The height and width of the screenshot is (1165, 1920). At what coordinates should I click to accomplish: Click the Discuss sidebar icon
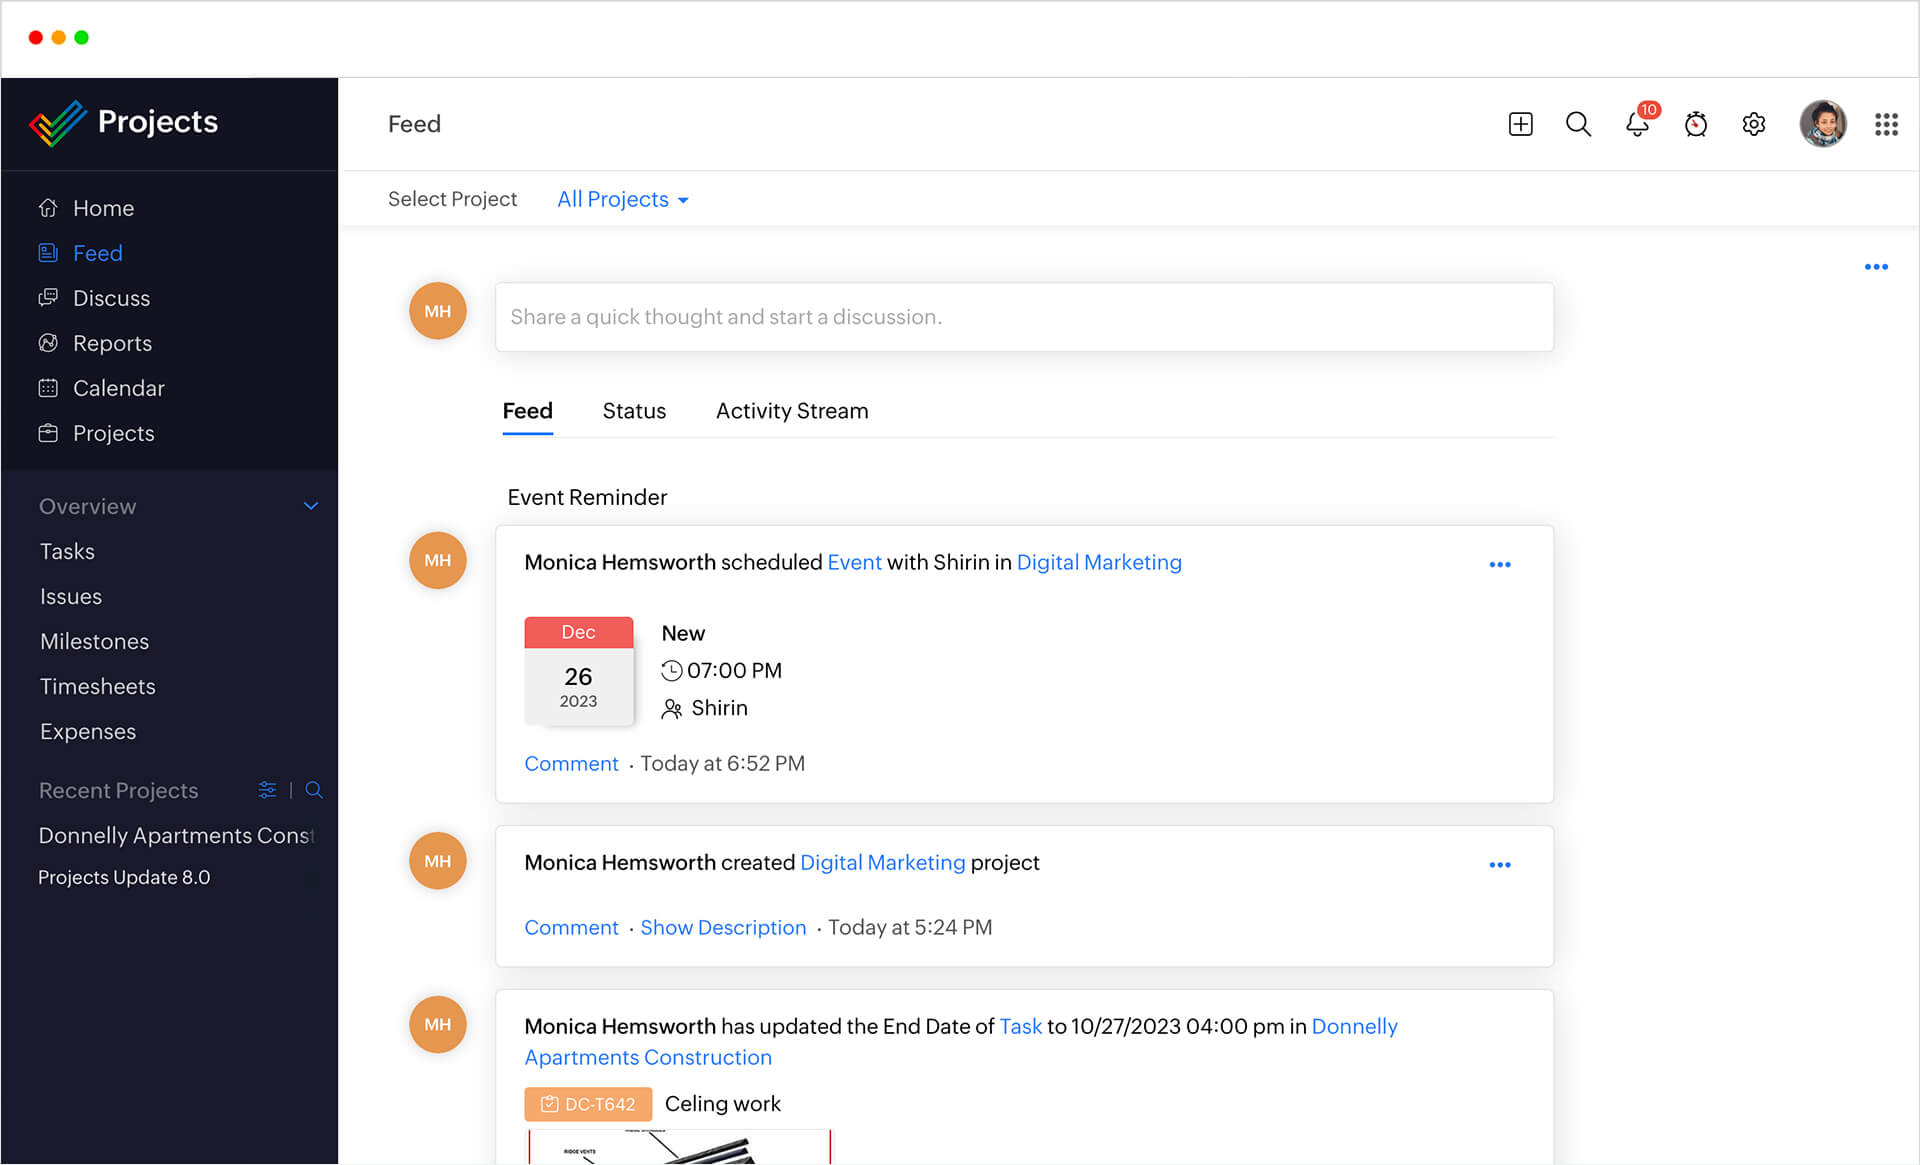pos(48,298)
